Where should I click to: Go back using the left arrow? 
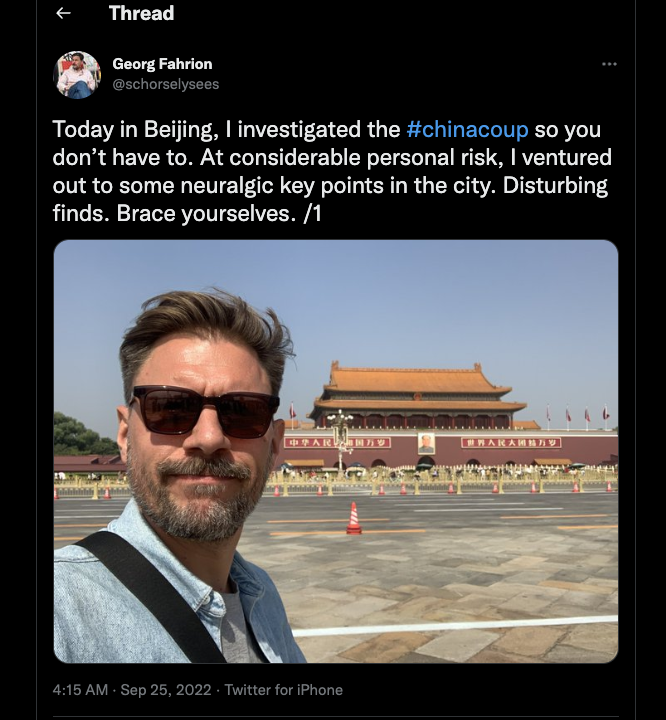[x=63, y=13]
